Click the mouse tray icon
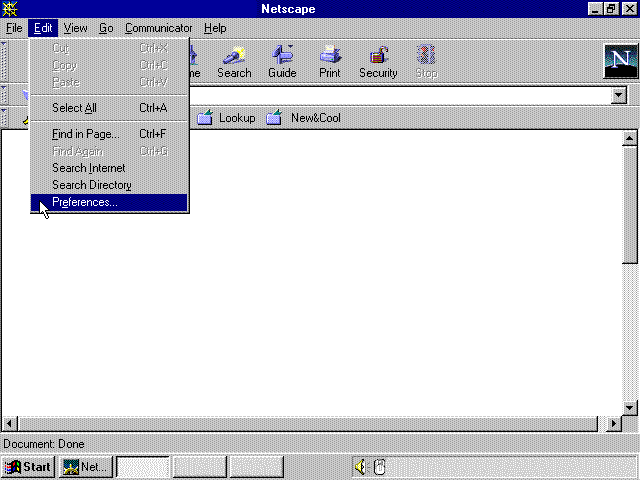 (380, 467)
